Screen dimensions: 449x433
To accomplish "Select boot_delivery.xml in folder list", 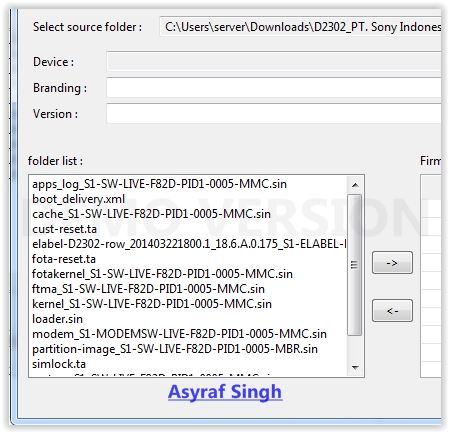I will point(78,199).
